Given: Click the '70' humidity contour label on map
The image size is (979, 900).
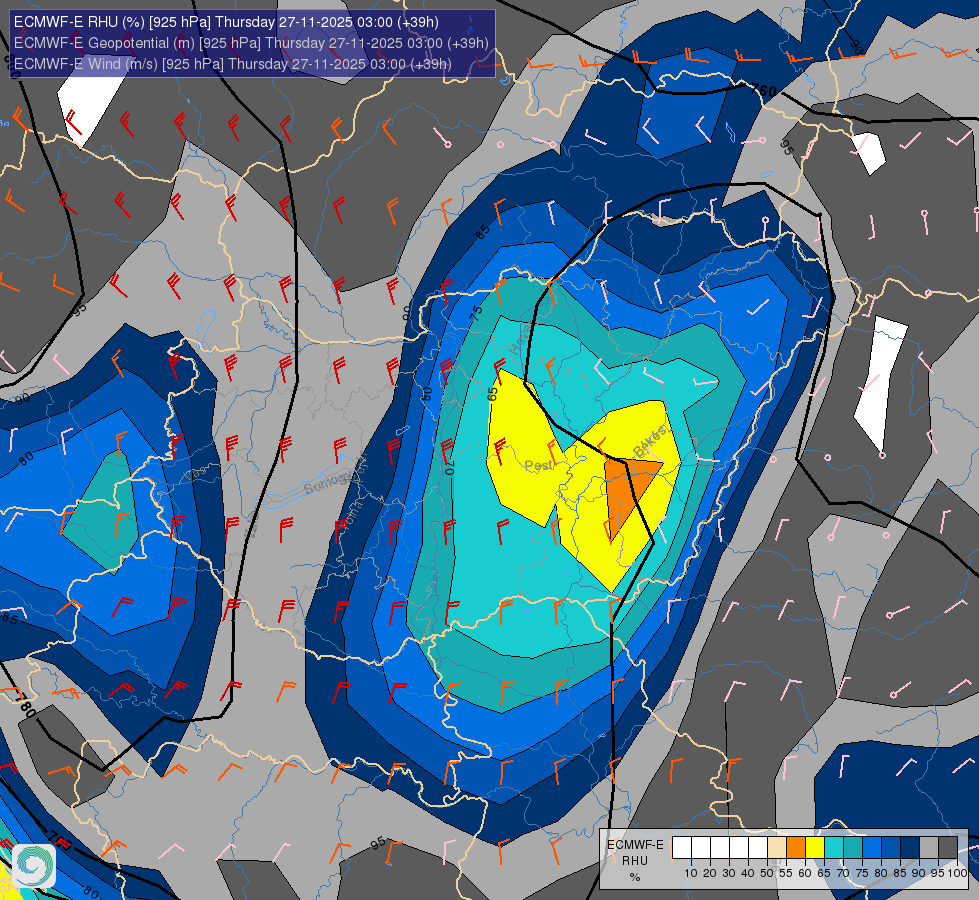Looking at the screenshot, I should (450, 467).
